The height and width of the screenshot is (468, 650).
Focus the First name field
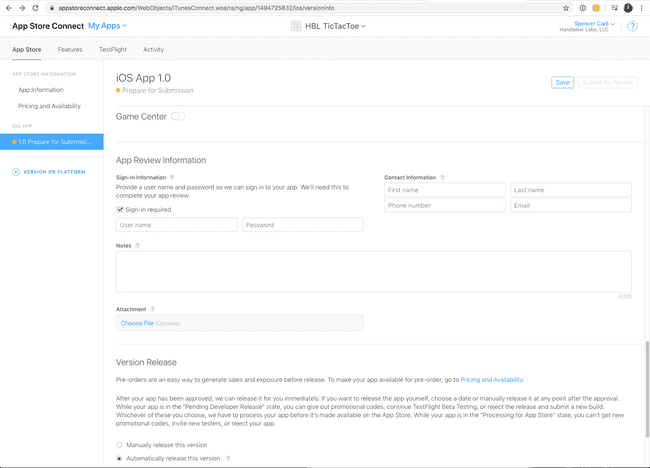[x=445, y=190]
